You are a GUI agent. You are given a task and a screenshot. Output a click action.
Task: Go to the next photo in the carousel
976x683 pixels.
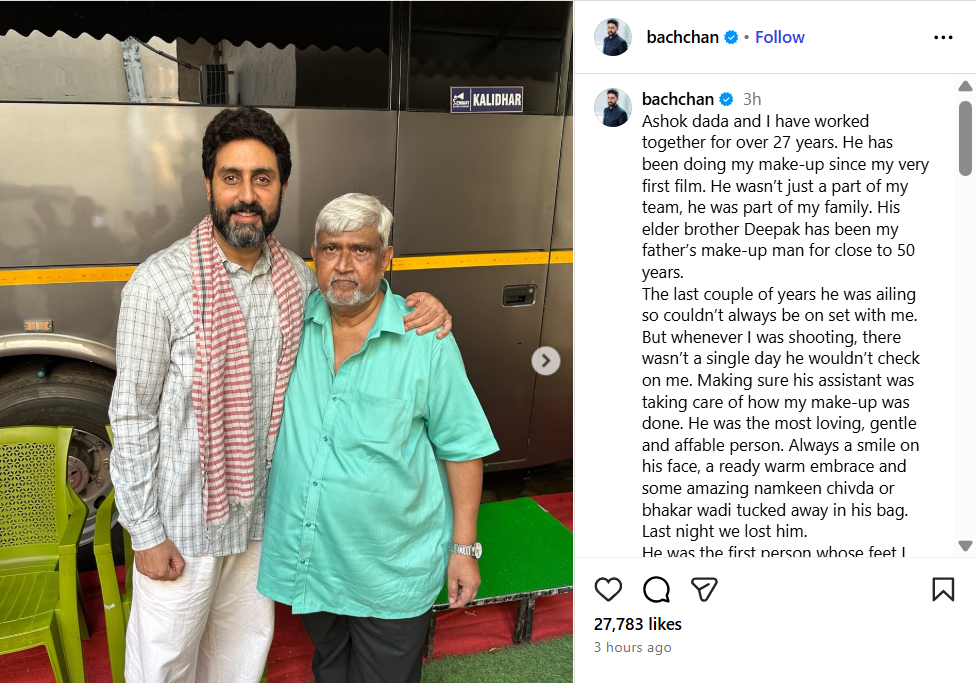click(546, 360)
